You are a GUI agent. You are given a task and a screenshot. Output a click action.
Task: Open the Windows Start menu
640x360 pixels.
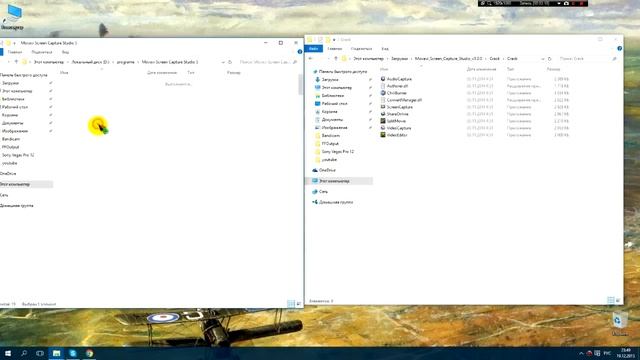click(7, 353)
